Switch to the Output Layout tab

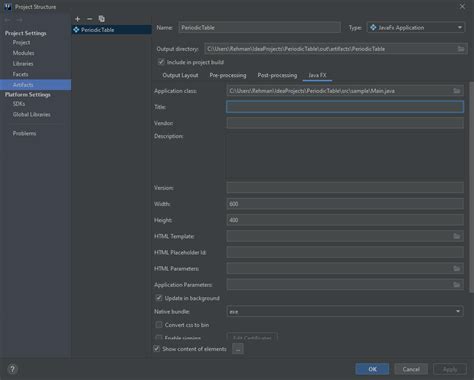(x=180, y=75)
